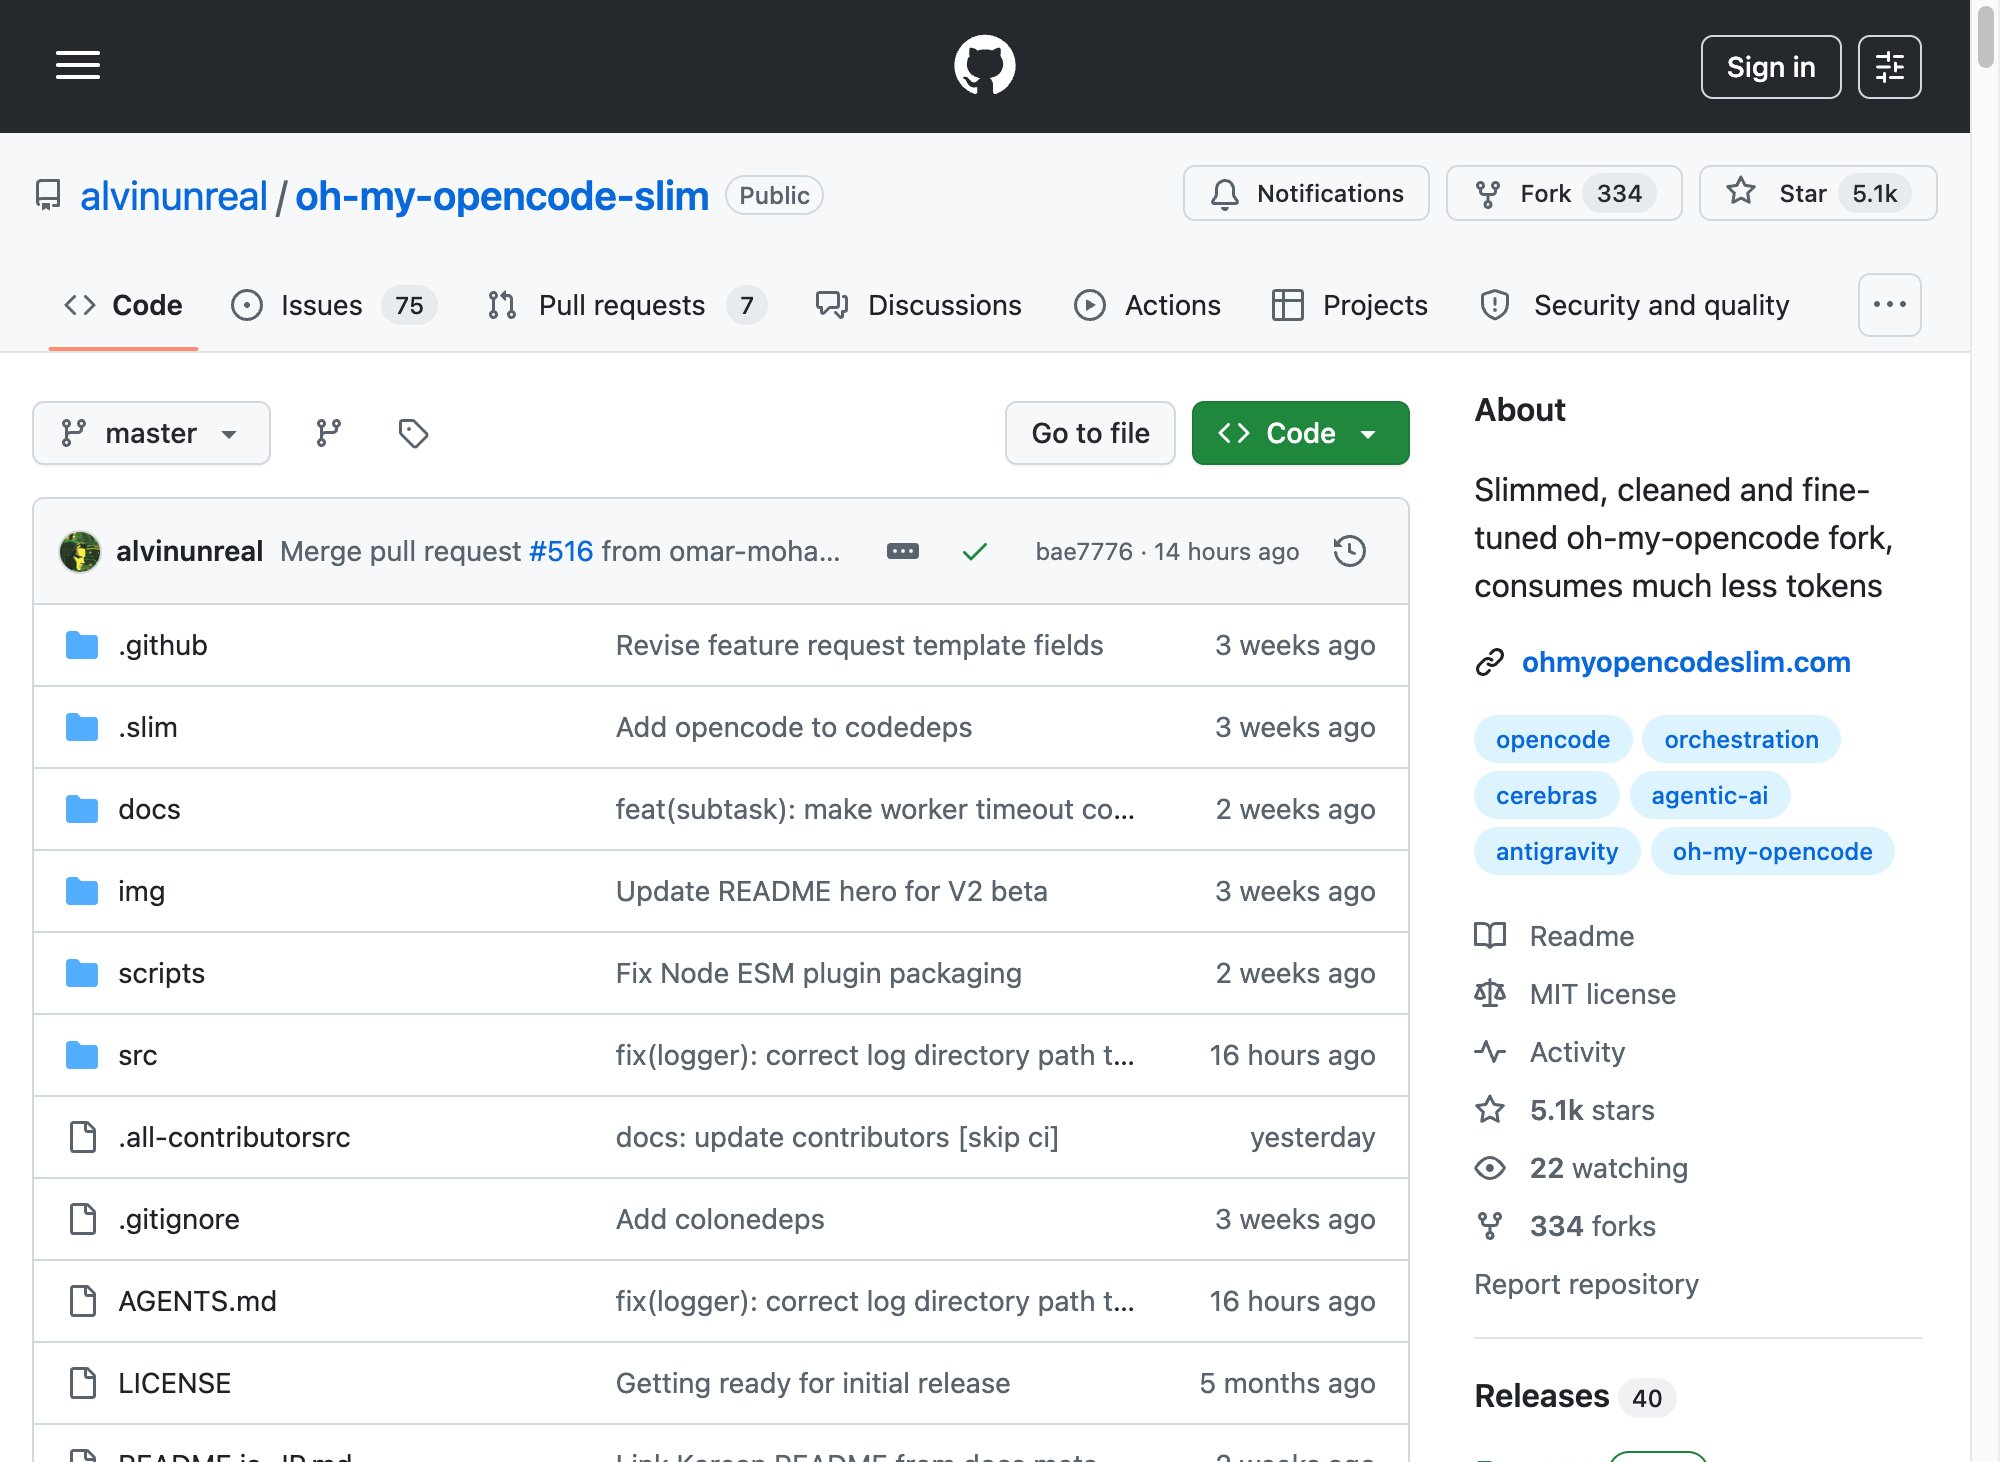Open the LICENSE file

174,1383
